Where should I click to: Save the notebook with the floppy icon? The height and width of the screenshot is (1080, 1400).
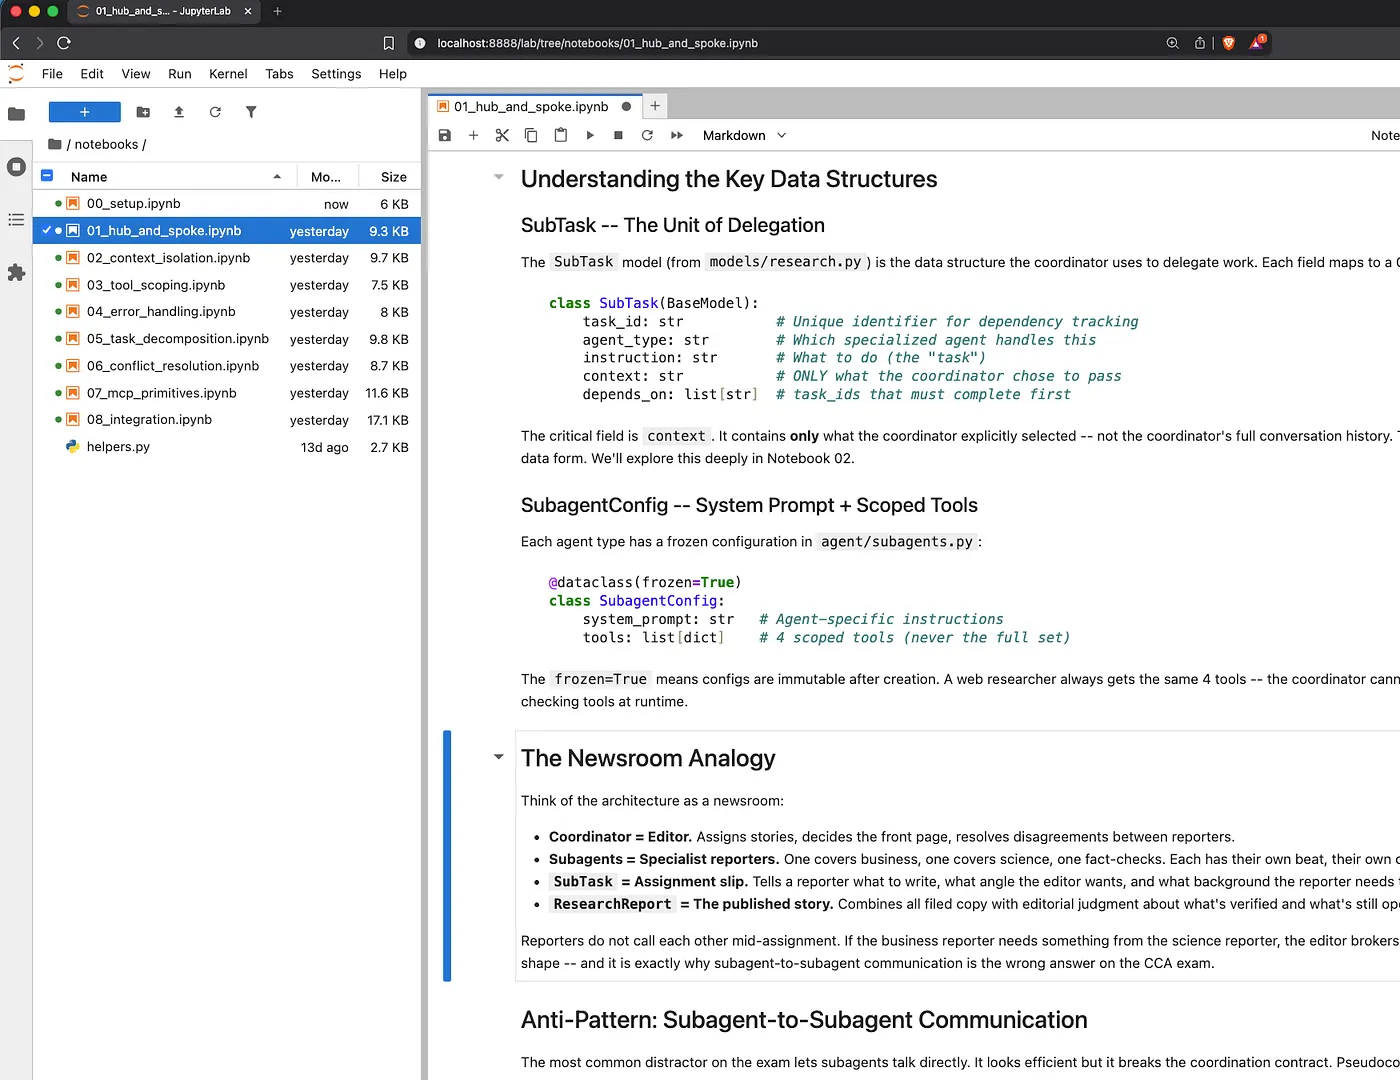coord(445,135)
